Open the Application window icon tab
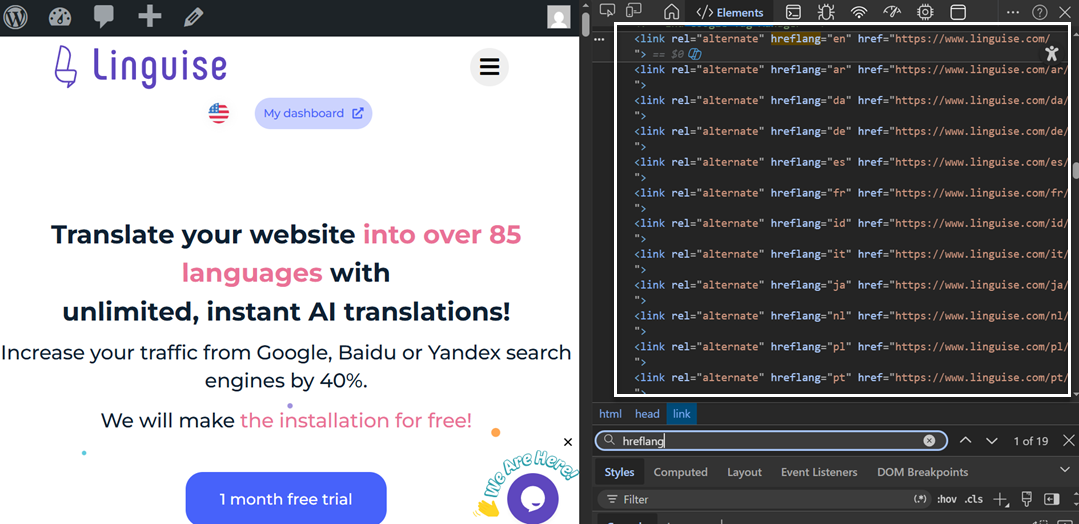The image size is (1079, 524). [x=958, y=12]
